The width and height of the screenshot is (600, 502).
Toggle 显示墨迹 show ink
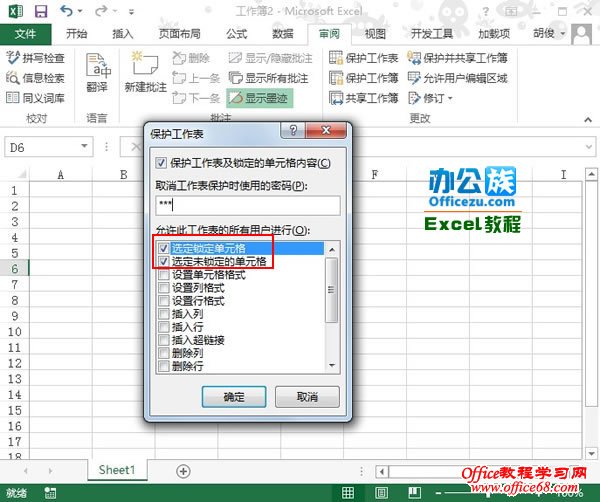[259, 98]
